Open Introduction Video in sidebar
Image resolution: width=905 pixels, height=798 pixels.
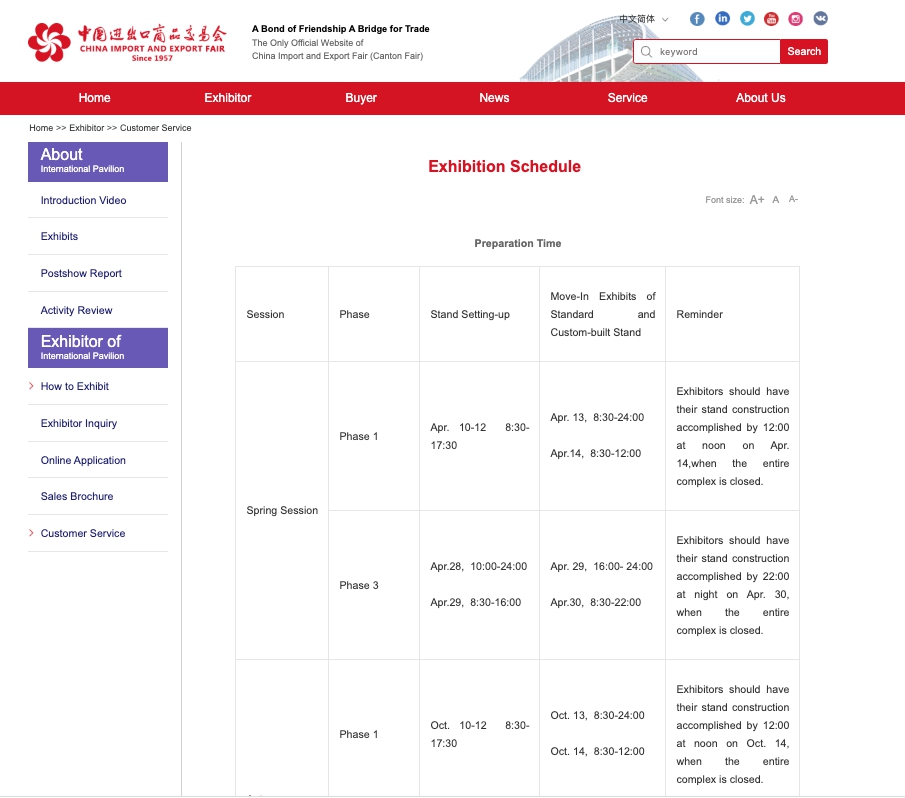click(x=83, y=200)
